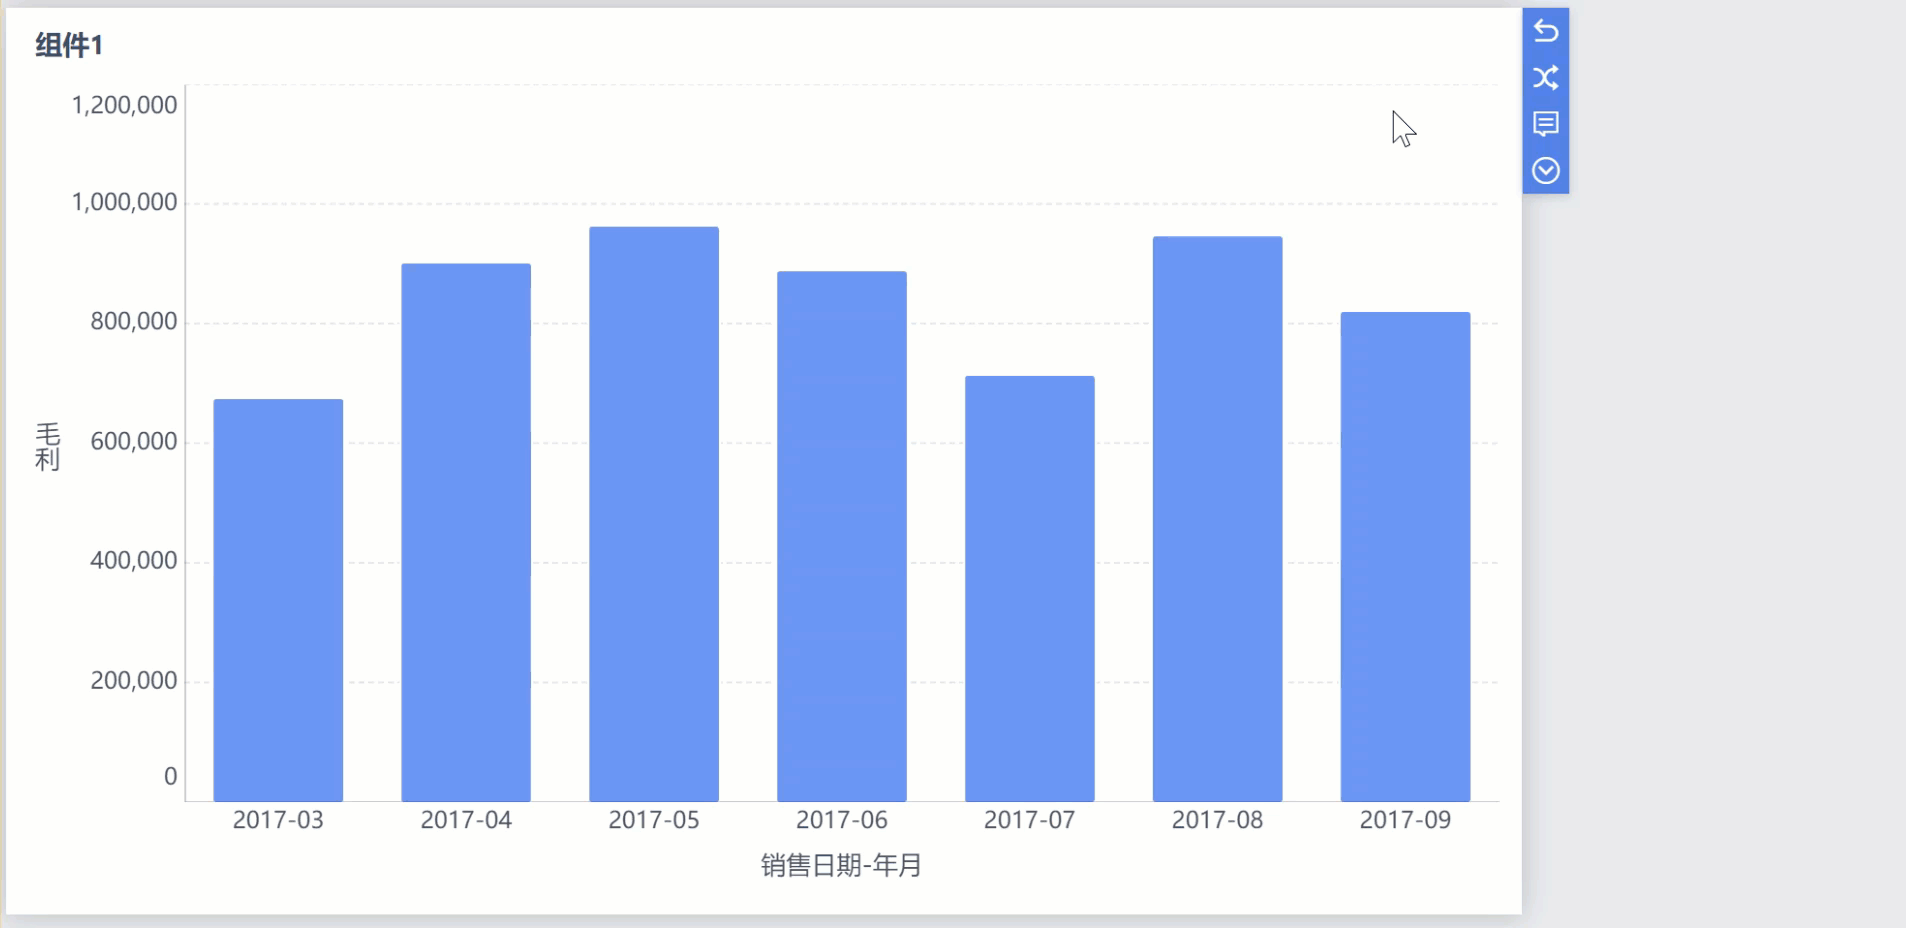Open the comment note icon
This screenshot has width=1906, height=928.
click(1545, 124)
